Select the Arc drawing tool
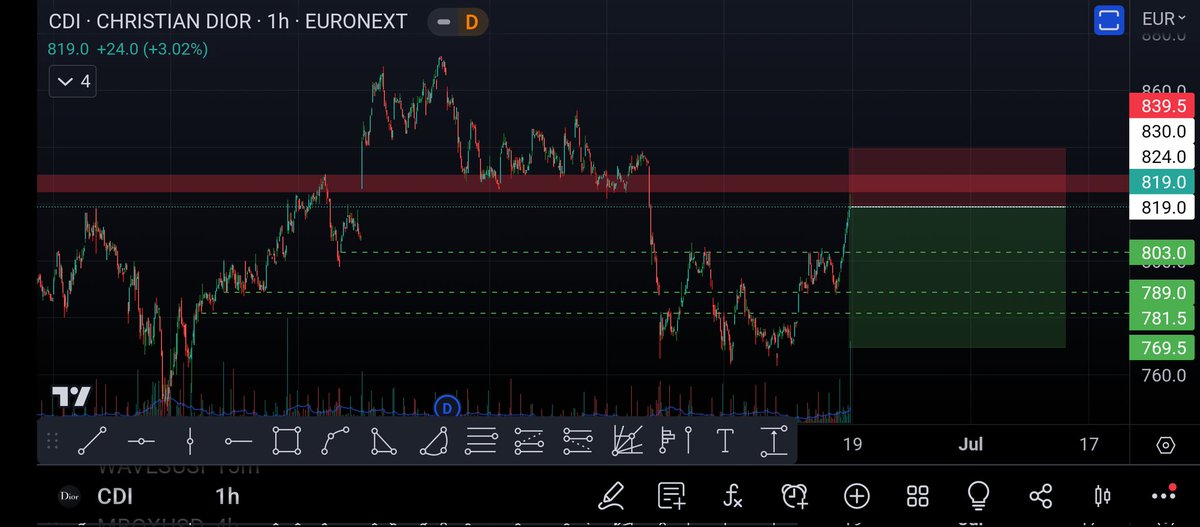 433,440
